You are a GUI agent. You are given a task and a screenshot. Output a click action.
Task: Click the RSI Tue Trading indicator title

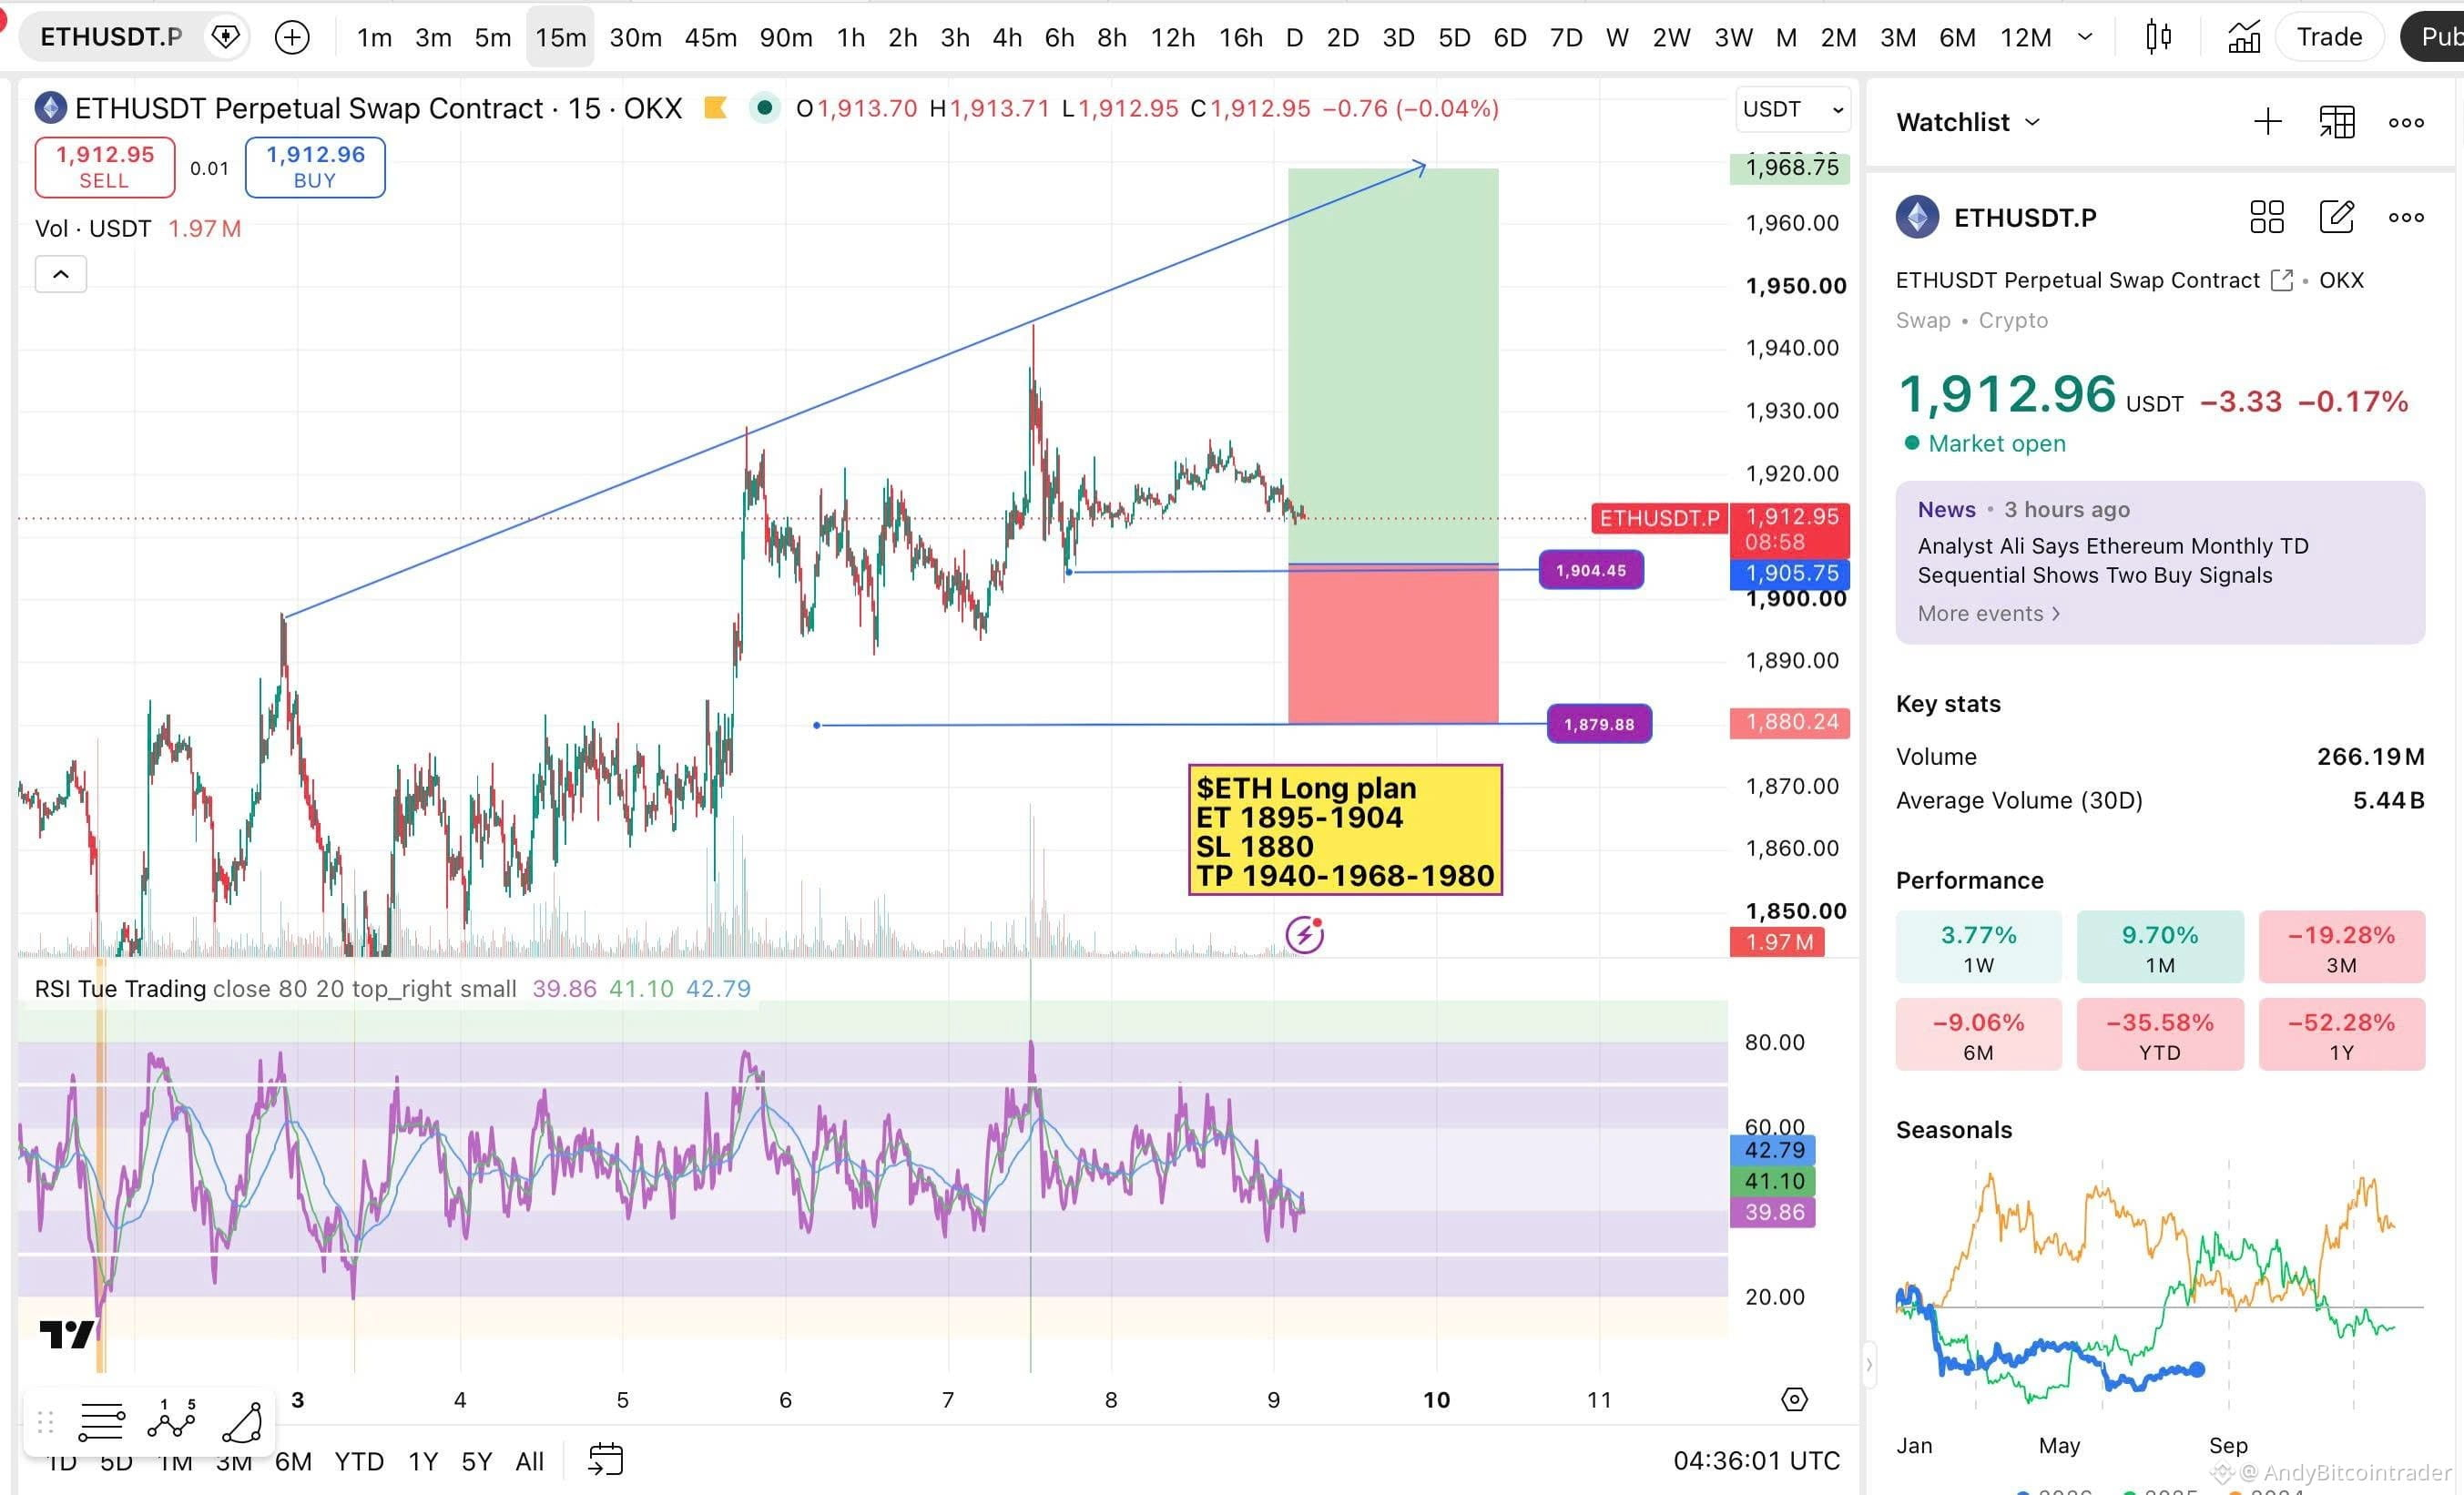120,989
